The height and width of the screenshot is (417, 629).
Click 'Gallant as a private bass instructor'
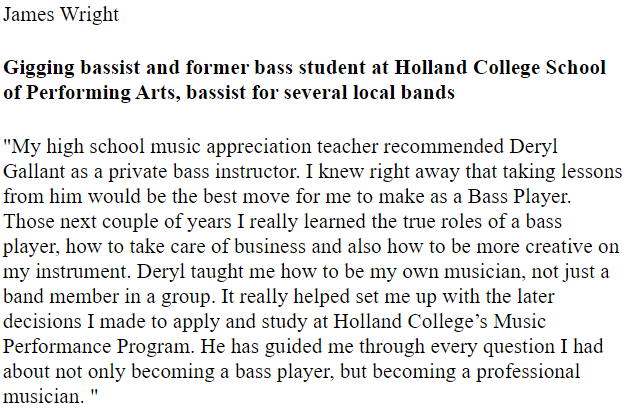pos(151,172)
